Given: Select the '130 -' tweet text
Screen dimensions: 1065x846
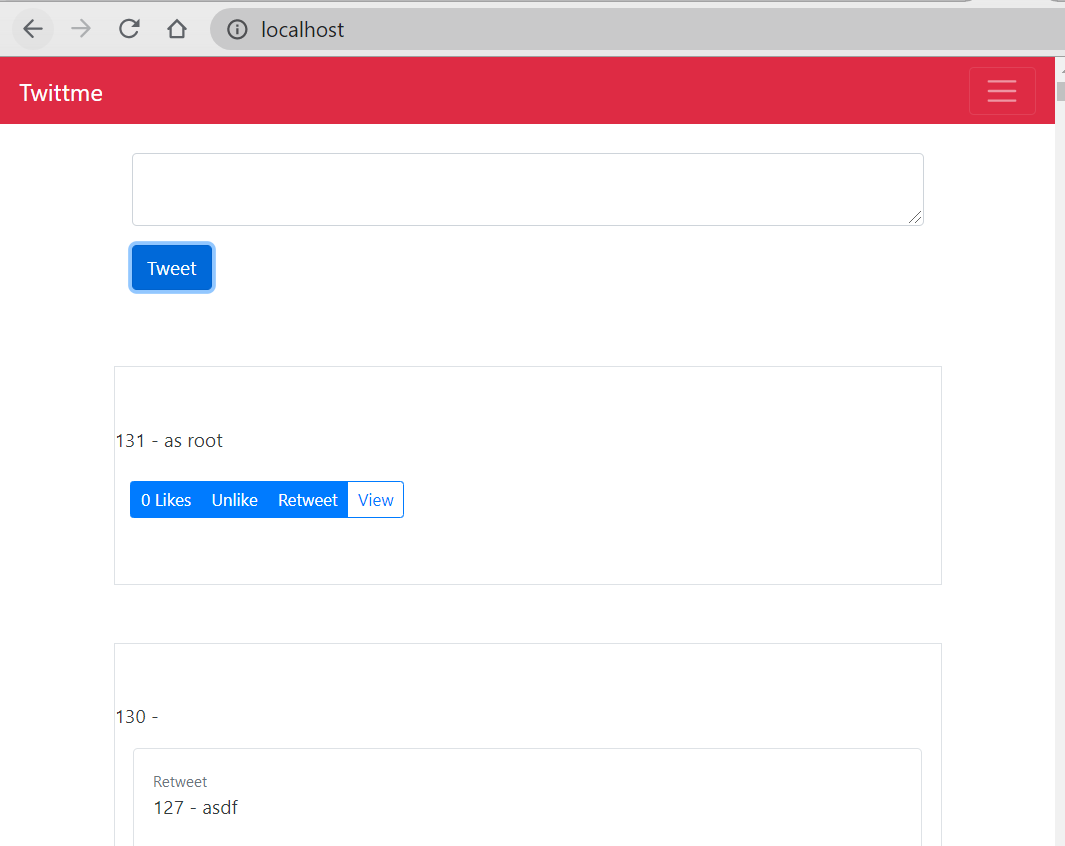Looking at the screenshot, I should coord(137,717).
